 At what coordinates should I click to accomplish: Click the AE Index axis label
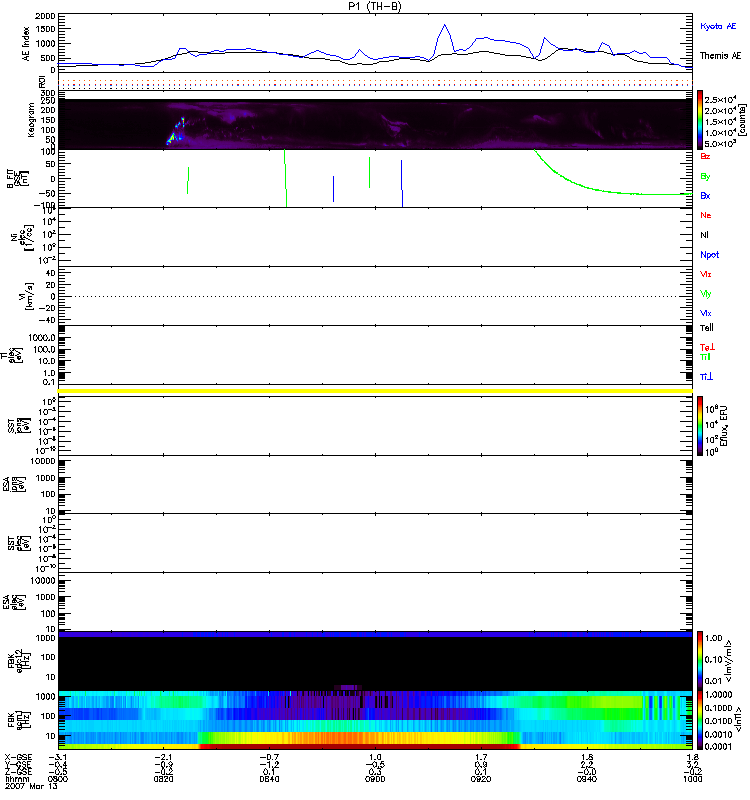click(26, 44)
